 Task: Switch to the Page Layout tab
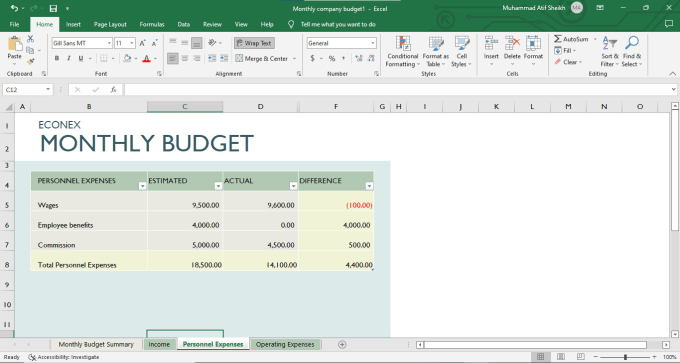pos(110,24)
